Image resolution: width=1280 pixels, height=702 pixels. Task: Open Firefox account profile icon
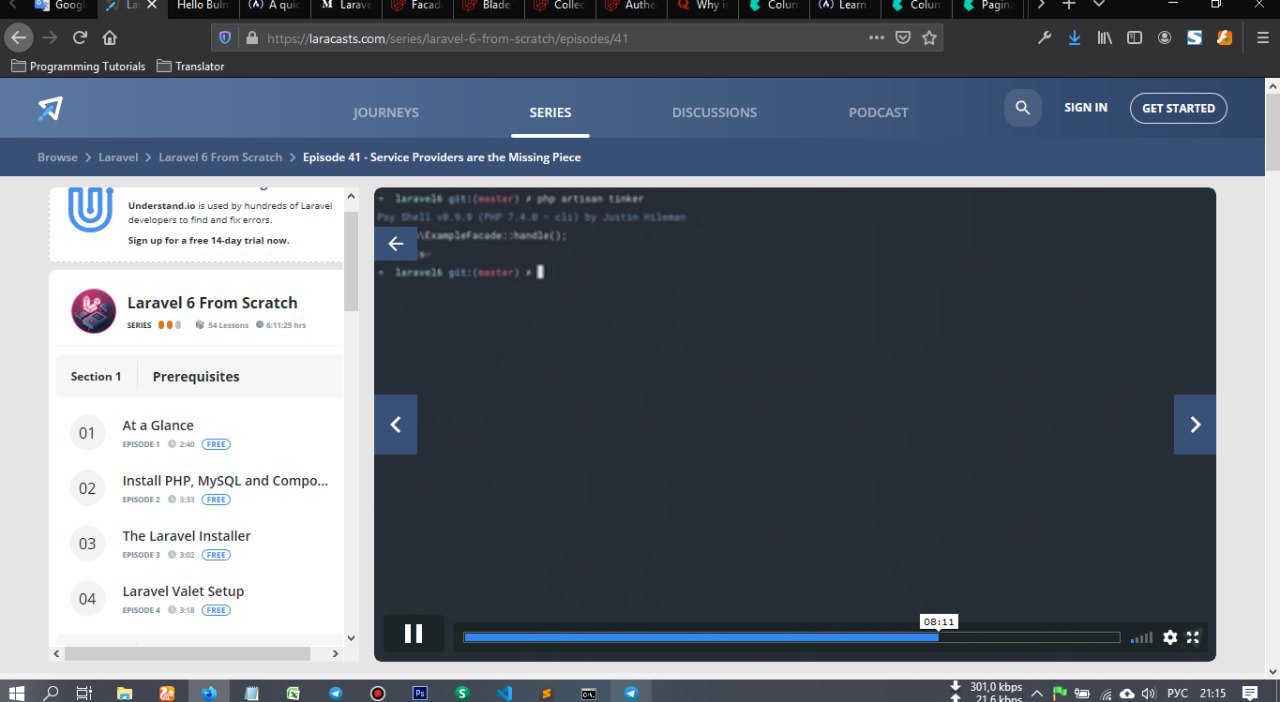coord(1165,38)
